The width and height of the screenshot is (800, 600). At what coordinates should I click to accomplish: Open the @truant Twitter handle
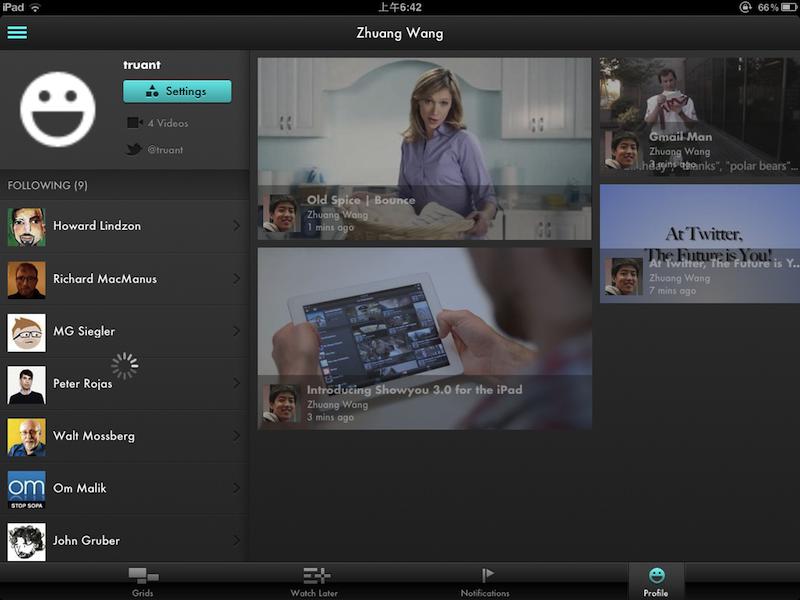(x=165, y=150)
